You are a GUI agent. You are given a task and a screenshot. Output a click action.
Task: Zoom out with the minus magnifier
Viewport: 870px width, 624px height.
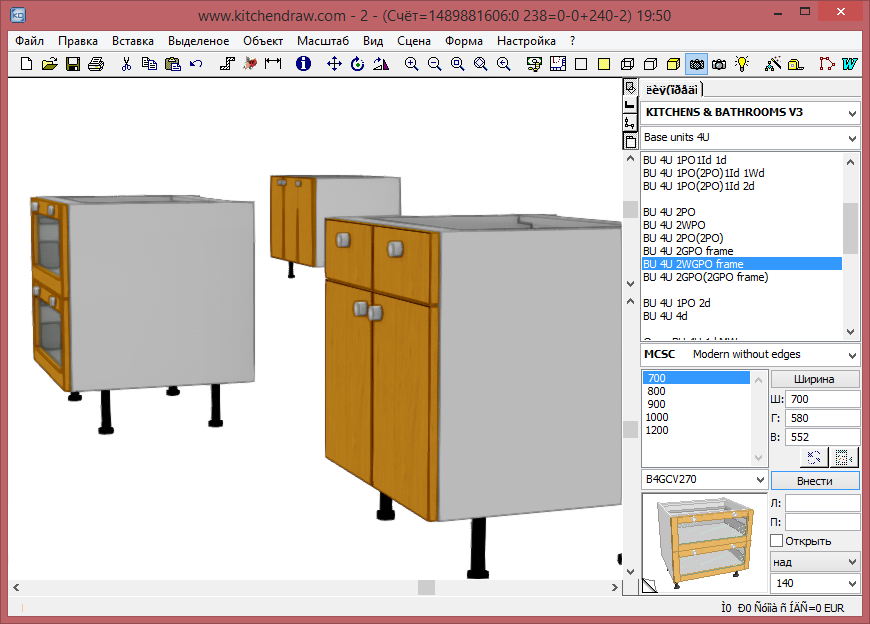point(434,64)
